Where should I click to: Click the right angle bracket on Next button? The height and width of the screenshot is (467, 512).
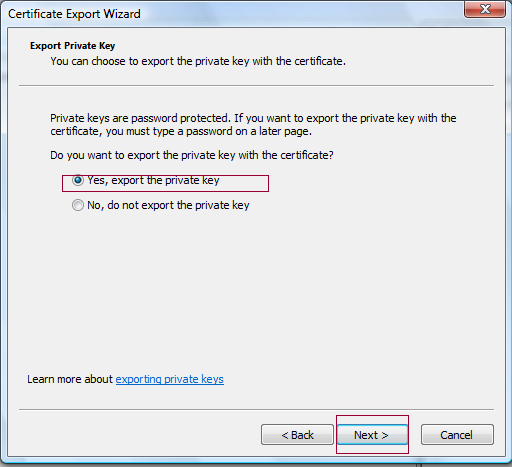[x=385, y=435]
